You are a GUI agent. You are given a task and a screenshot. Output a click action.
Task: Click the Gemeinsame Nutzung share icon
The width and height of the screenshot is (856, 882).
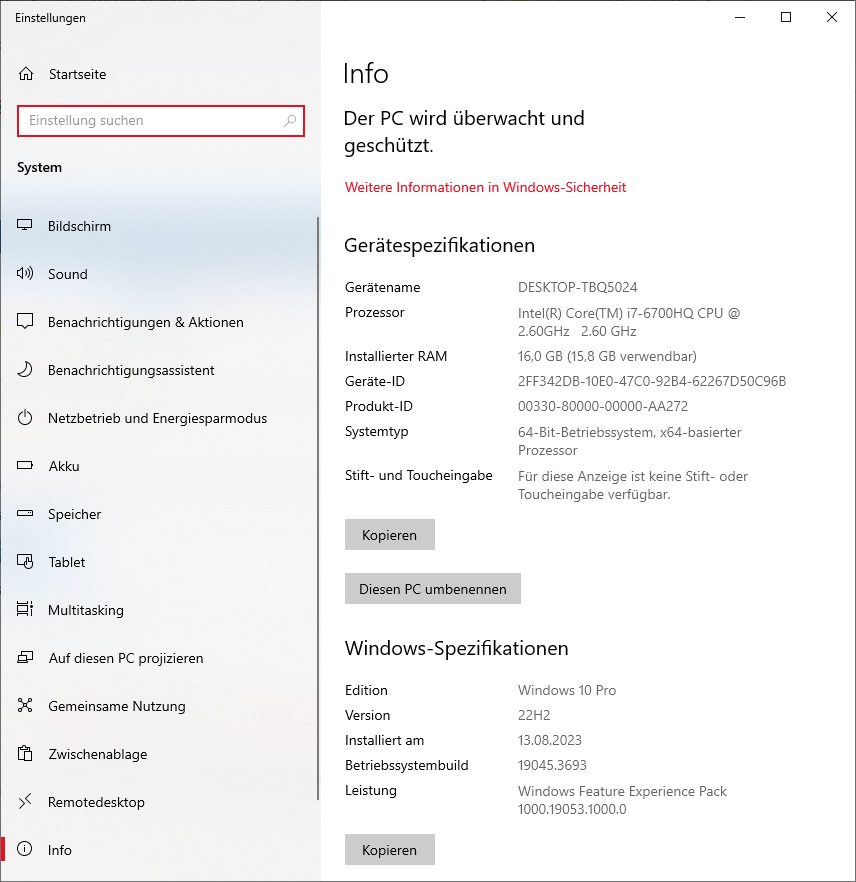point(25,705)
